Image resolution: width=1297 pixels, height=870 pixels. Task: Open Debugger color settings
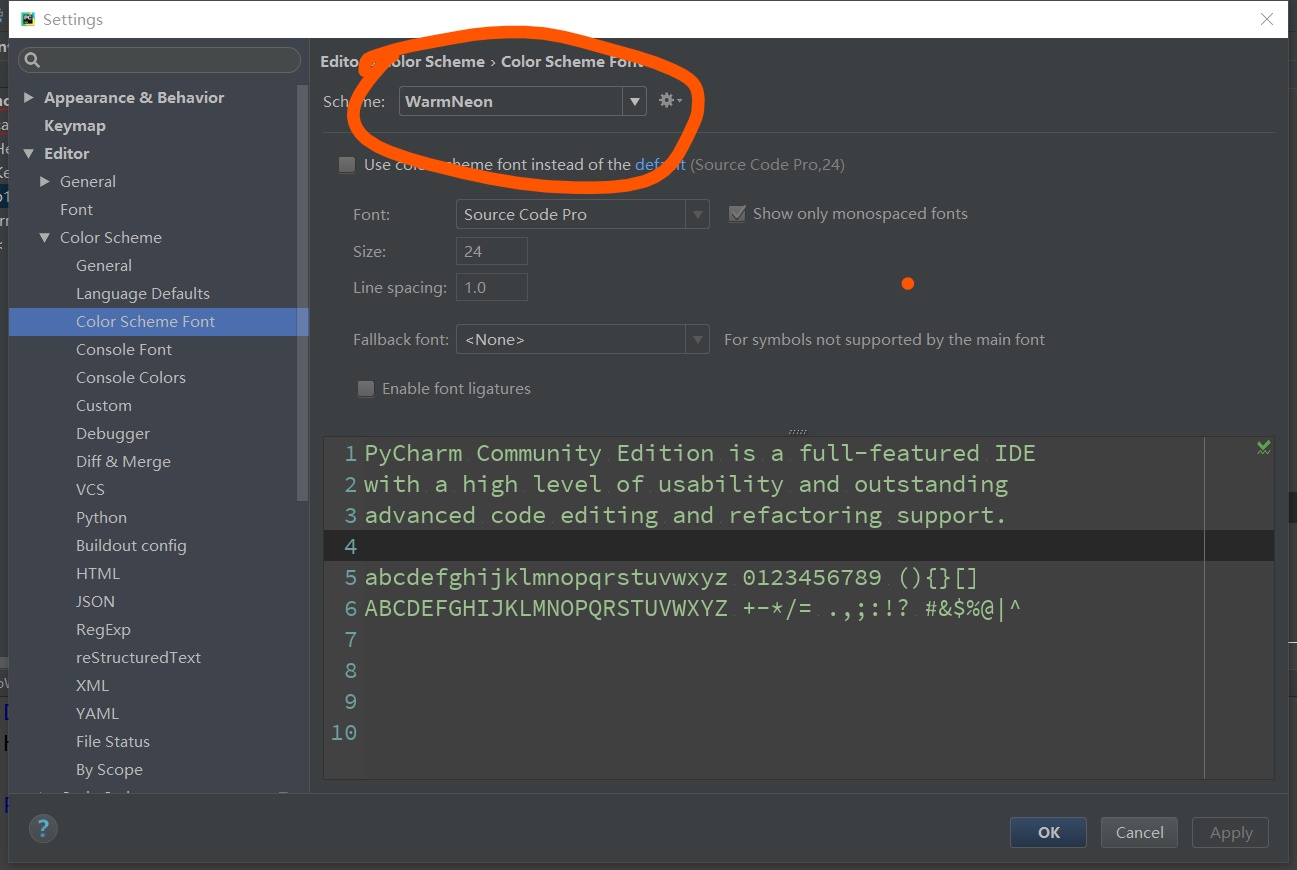pyautogui.click(x=113, y=433)
